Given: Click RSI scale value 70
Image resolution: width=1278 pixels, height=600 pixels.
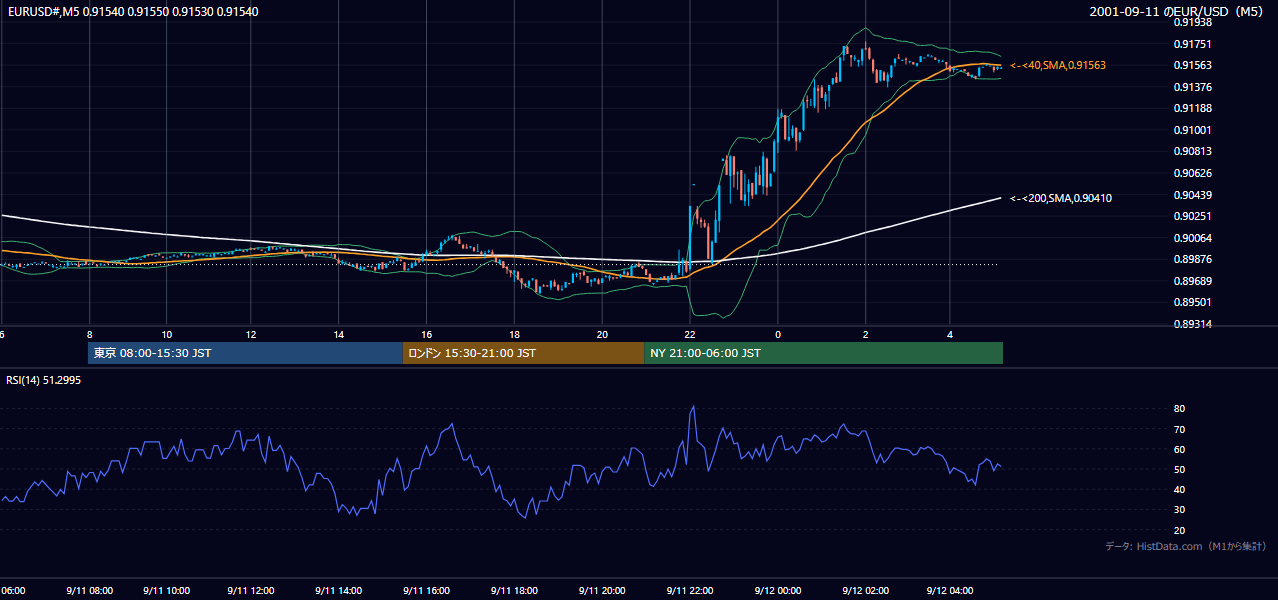Looking at the screenshot, I should tap(1180, 429).
